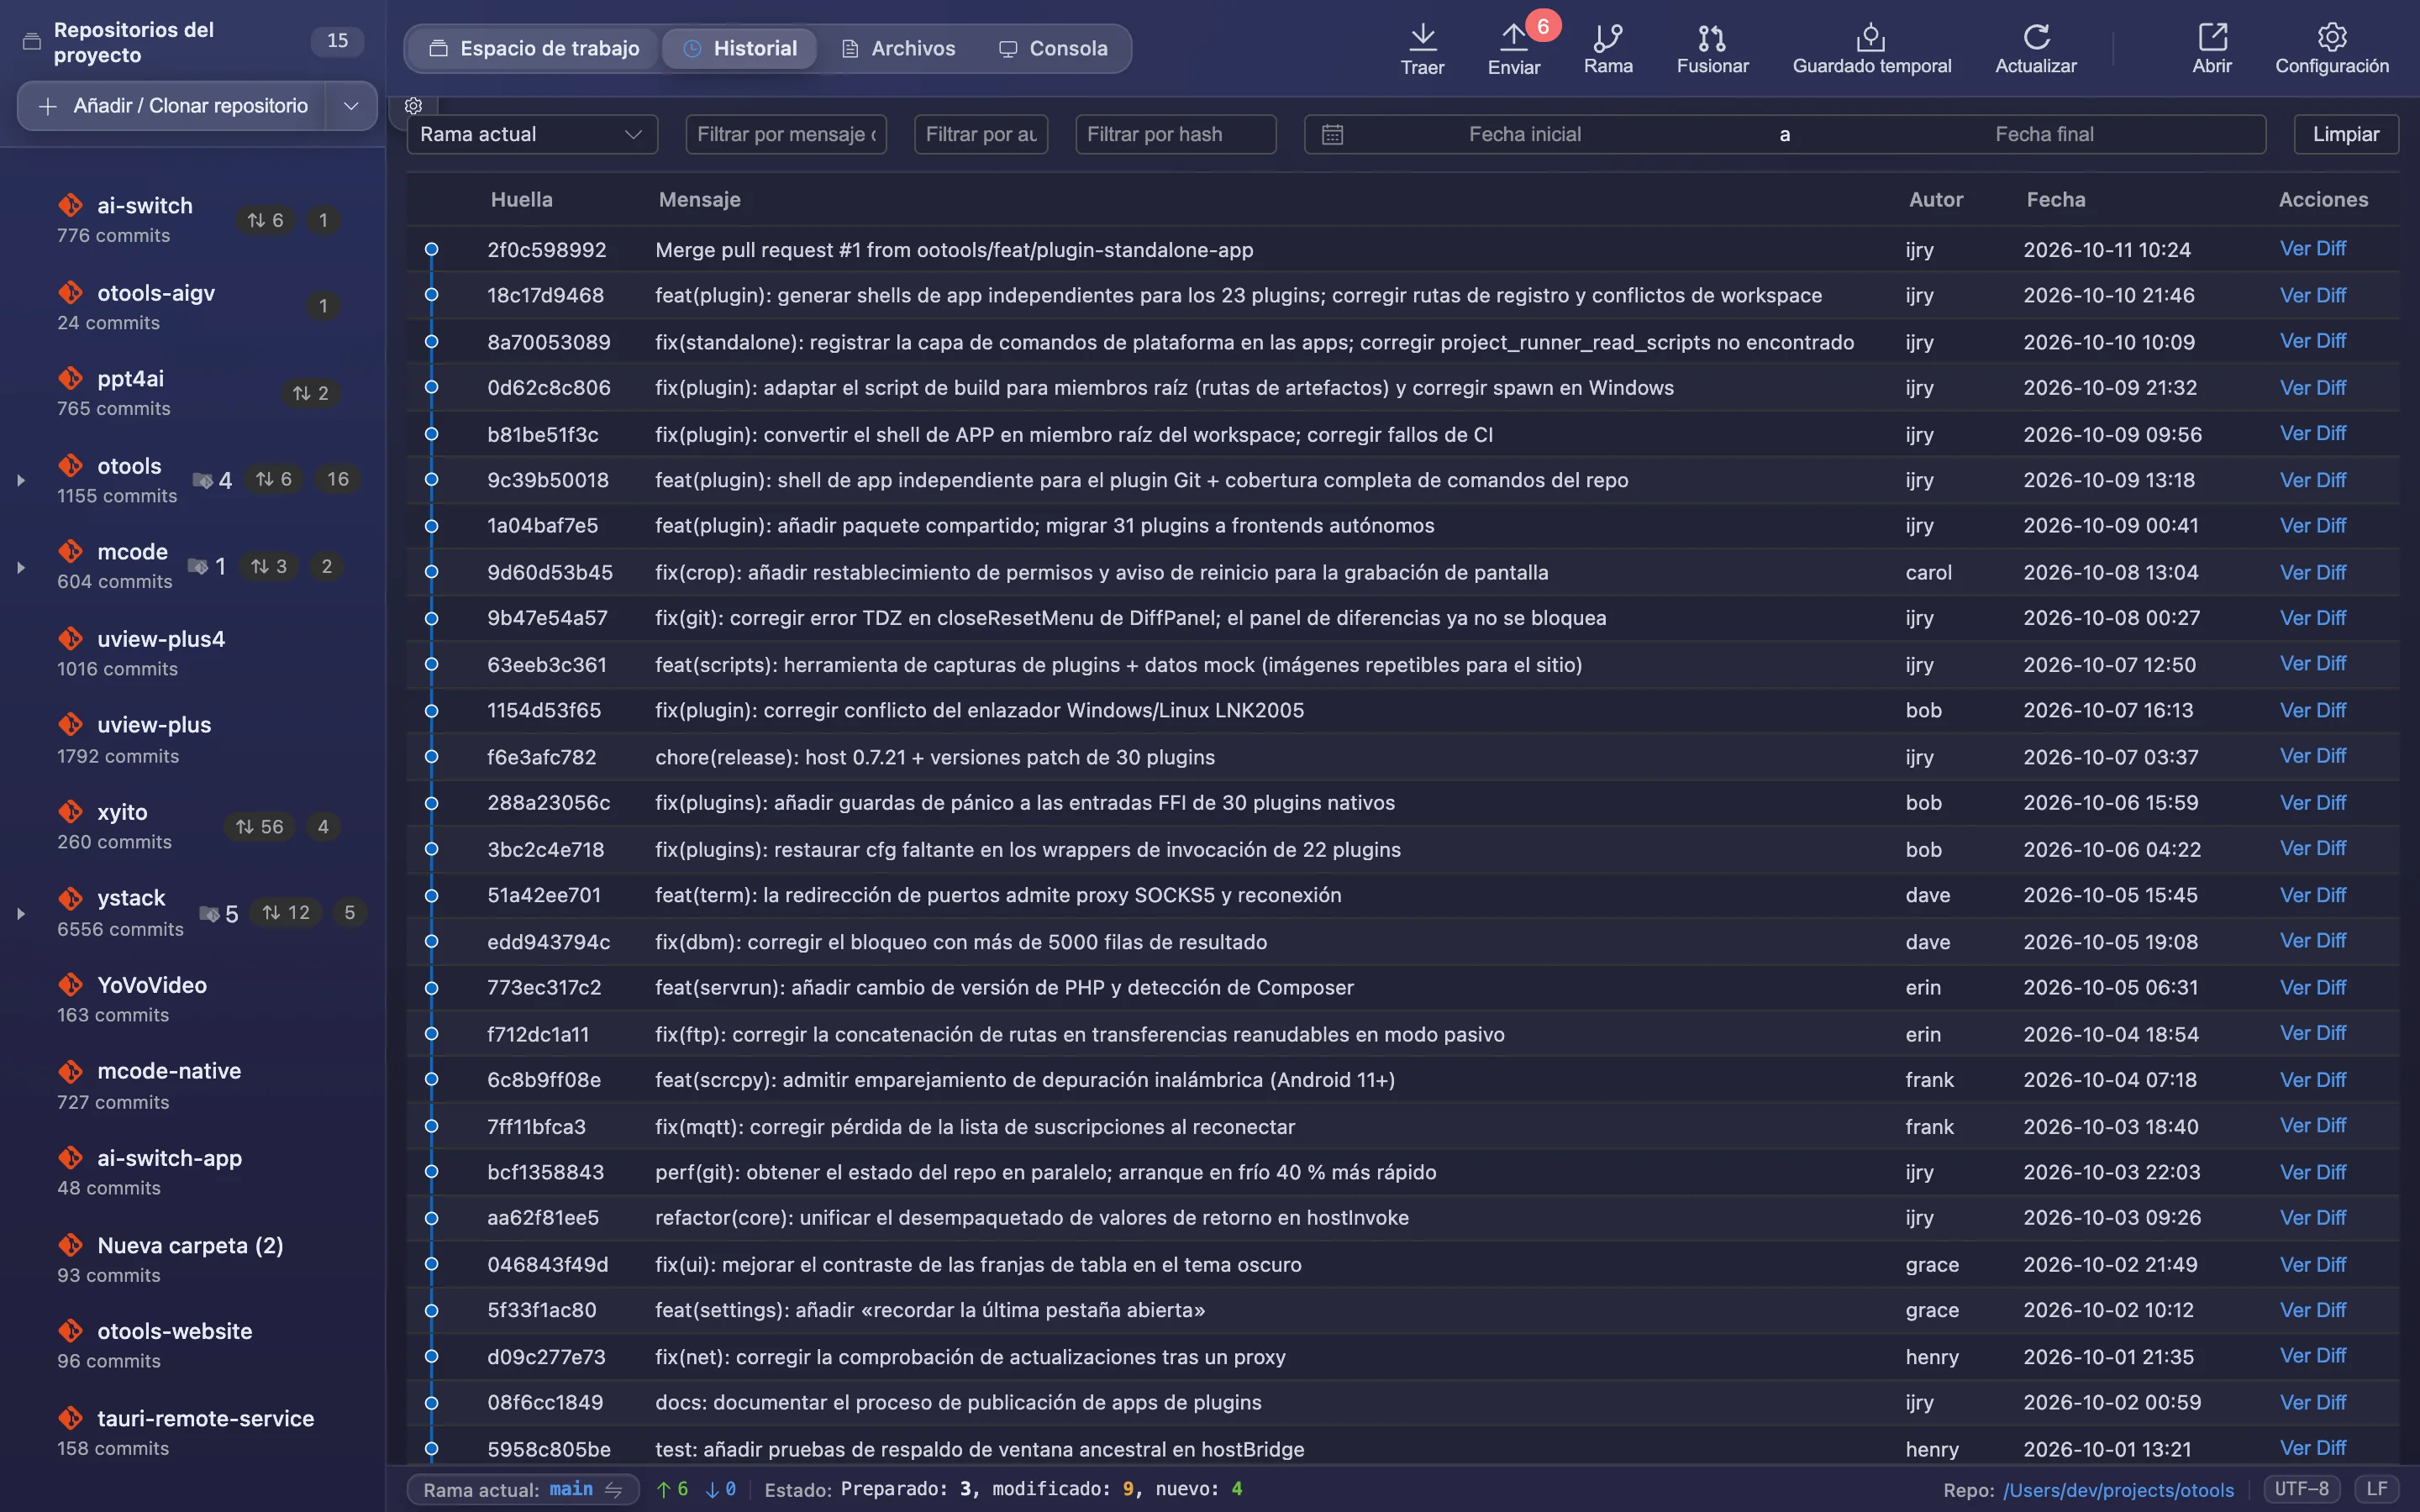The image size is (2420, 1512).
Task: Click Añadir / Clonar repositorio button
Action: click(172, 106)
